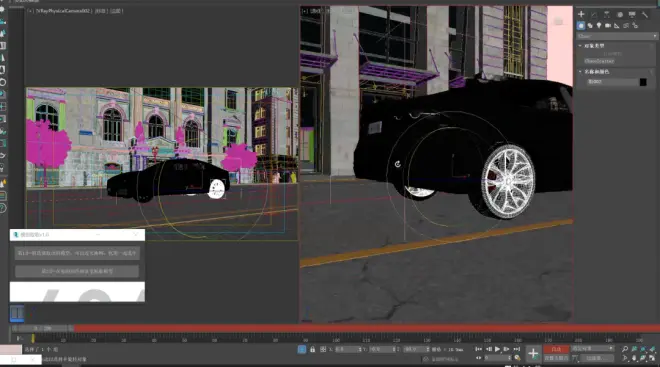Click the object name field
Image resolution: width=660 pixels, height=367 pixels.
point(612,82)
